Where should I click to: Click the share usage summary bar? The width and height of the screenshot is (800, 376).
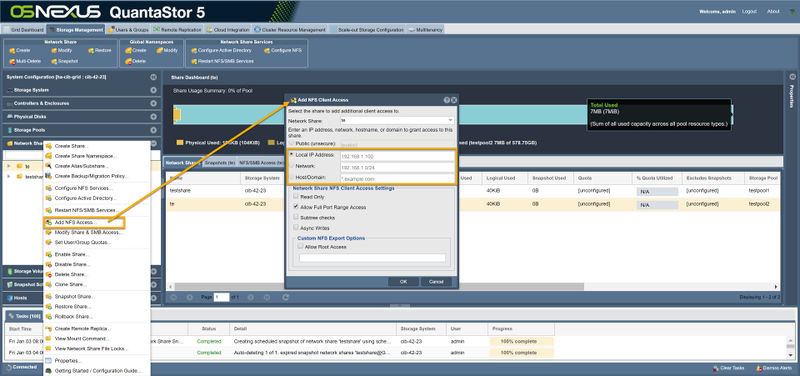453,115
